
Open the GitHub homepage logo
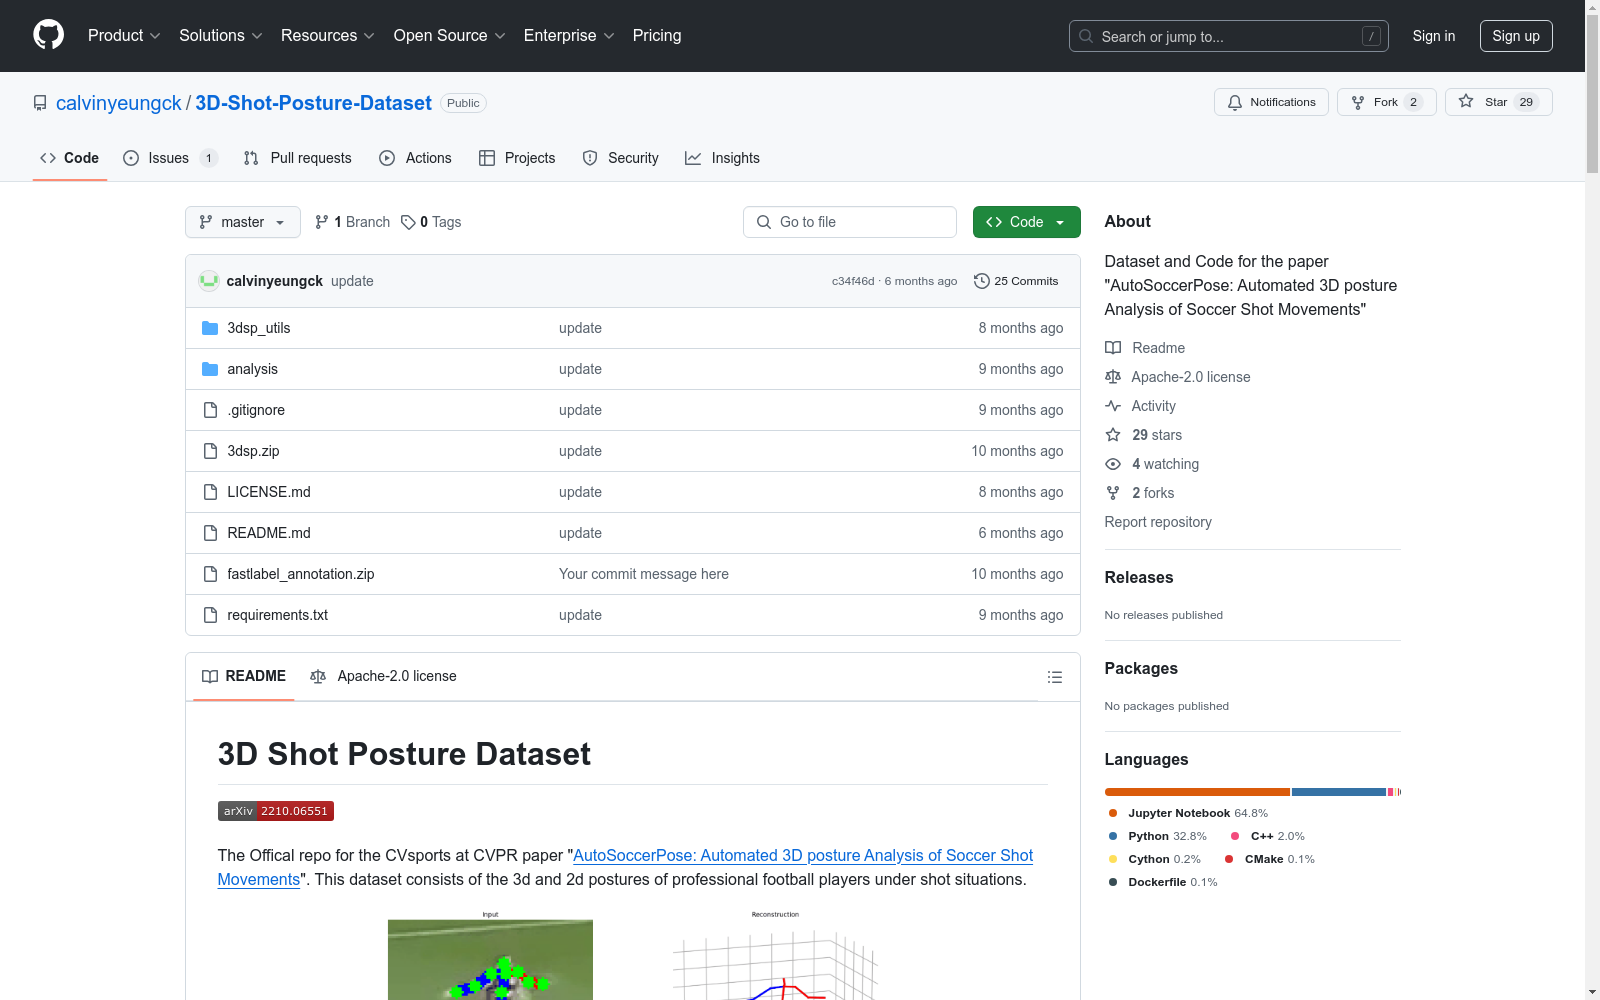[48, 35]
